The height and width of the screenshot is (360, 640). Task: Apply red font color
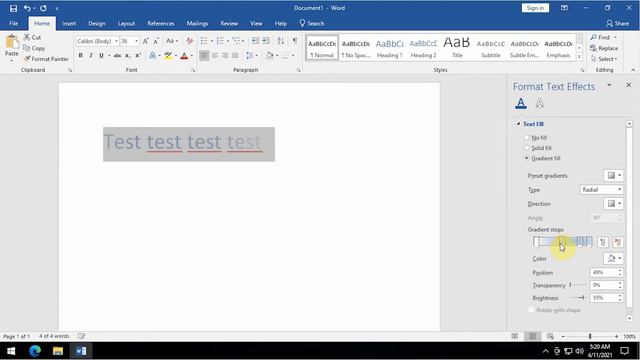click(184, 56)
